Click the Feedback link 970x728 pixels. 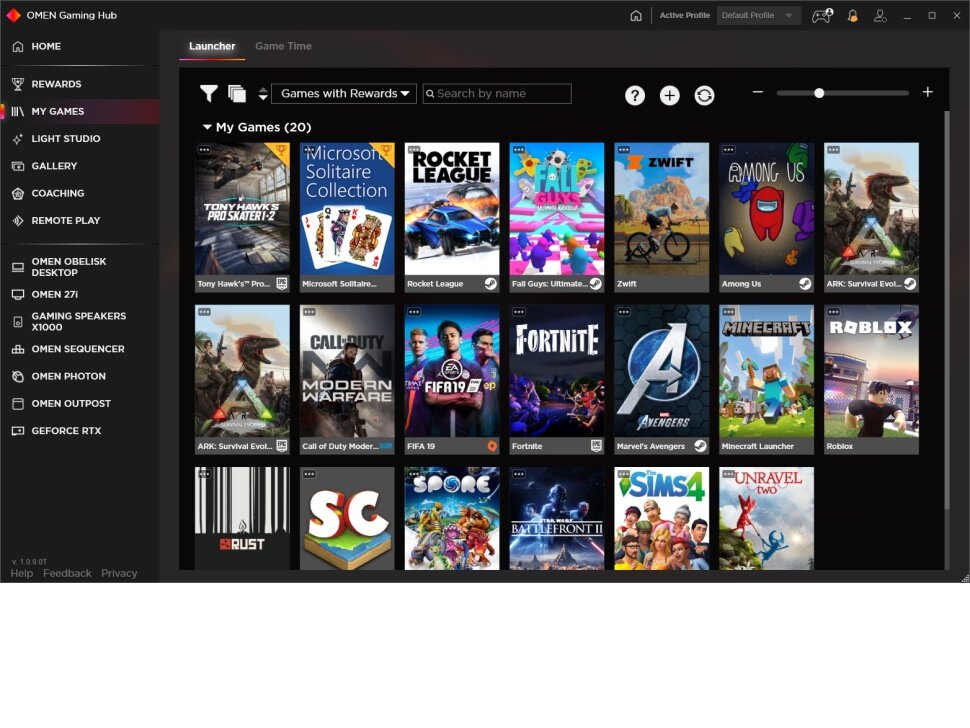click(67, 573)
